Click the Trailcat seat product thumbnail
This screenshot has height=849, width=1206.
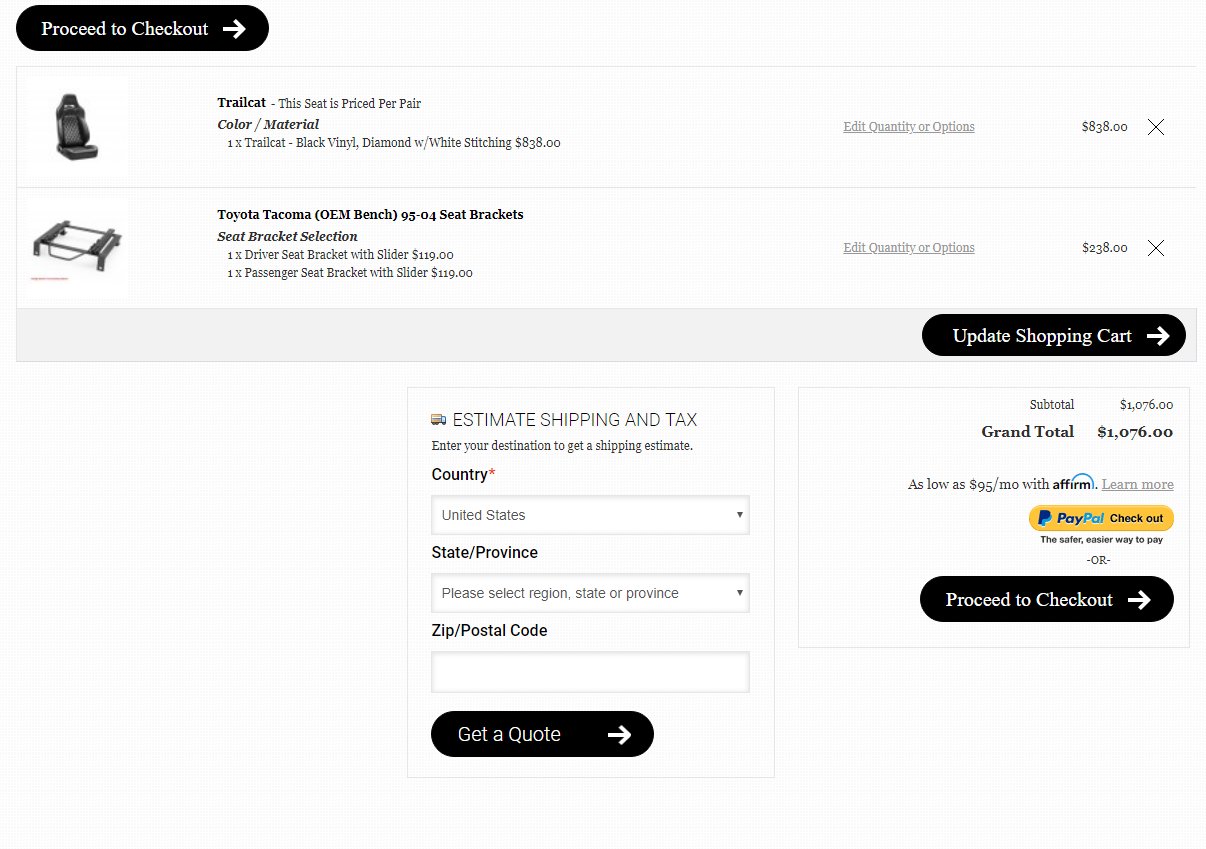click(x=78, y=127)
